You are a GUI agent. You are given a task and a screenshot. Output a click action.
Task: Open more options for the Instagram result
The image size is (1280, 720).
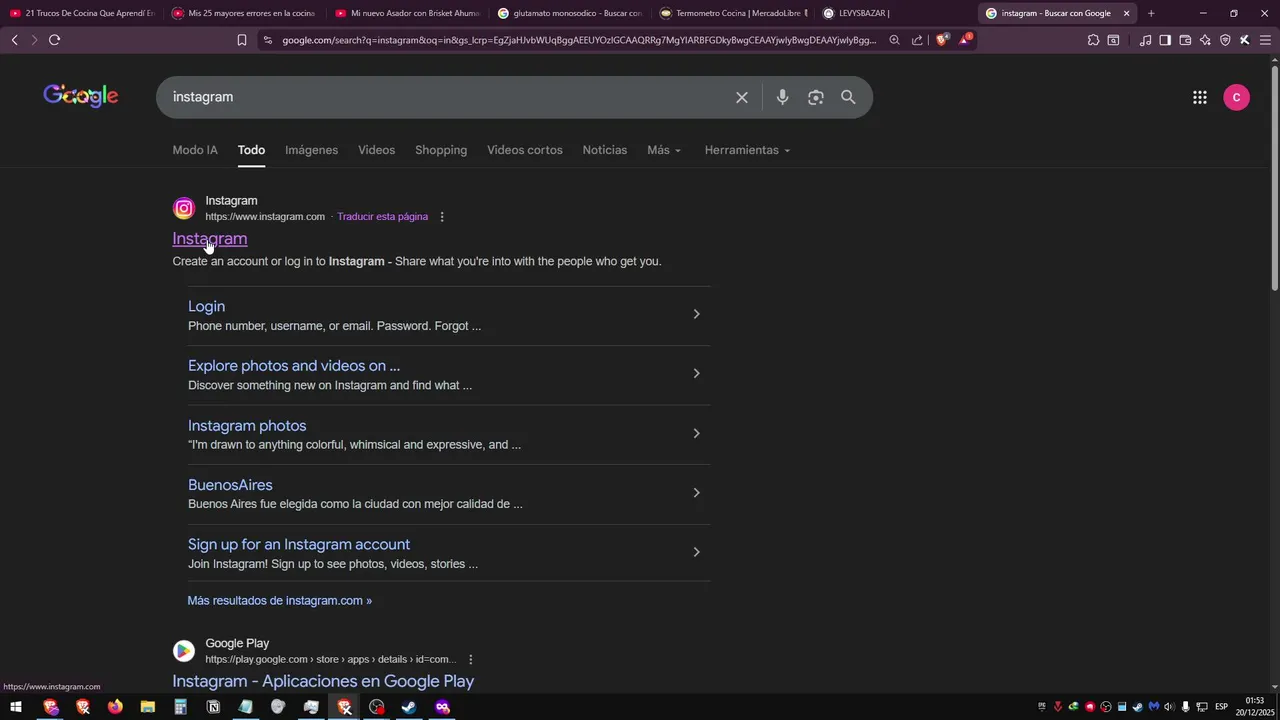[442, 217]
